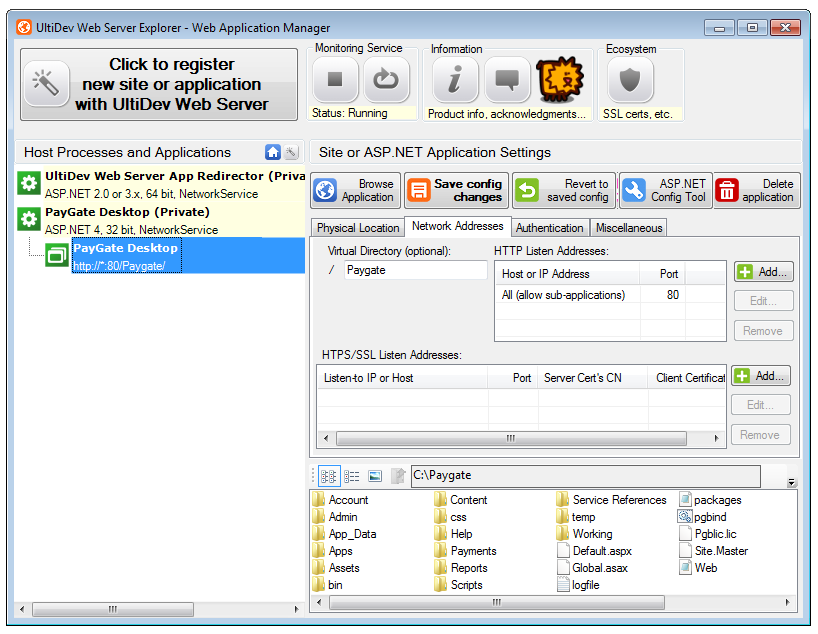Select the bin folder
Screen dimensions: 818x634
[328, 585]
